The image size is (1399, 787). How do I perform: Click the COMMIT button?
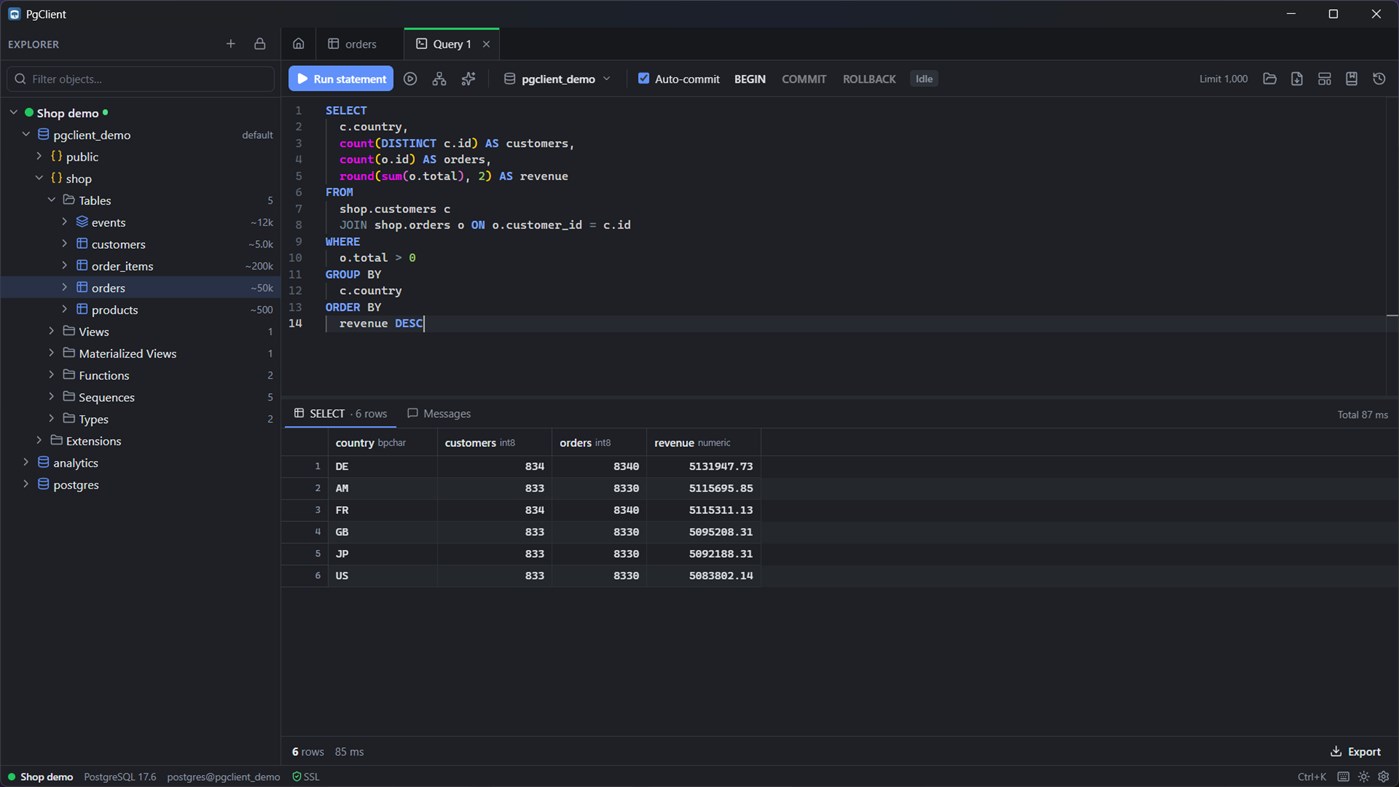pos(804,79)
